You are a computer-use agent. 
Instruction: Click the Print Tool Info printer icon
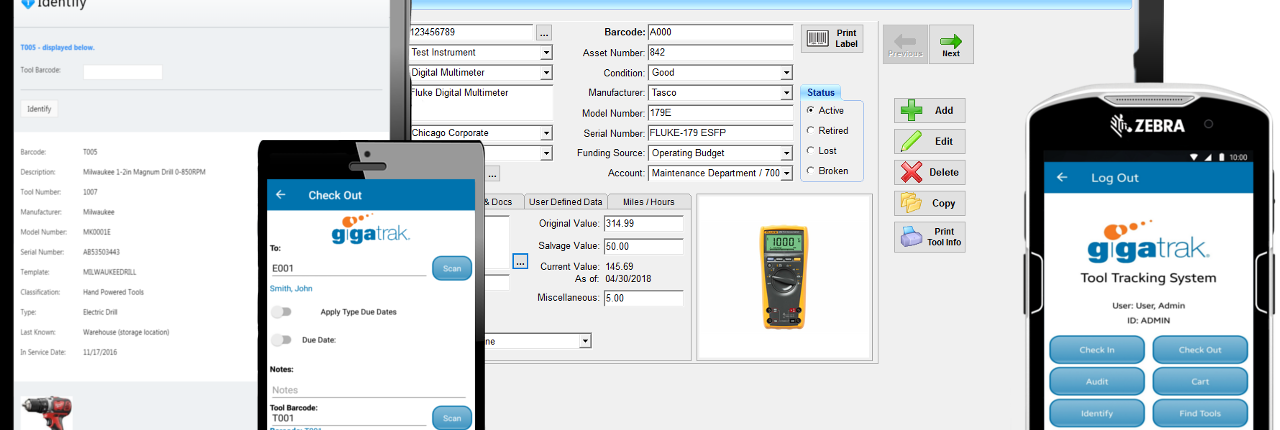pos(911,237)
